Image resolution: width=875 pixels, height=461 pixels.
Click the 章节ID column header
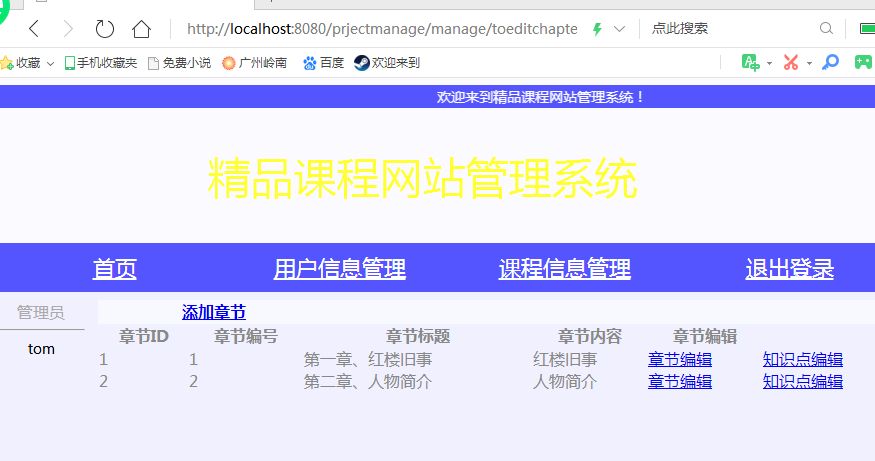click(x=143, y=337)
